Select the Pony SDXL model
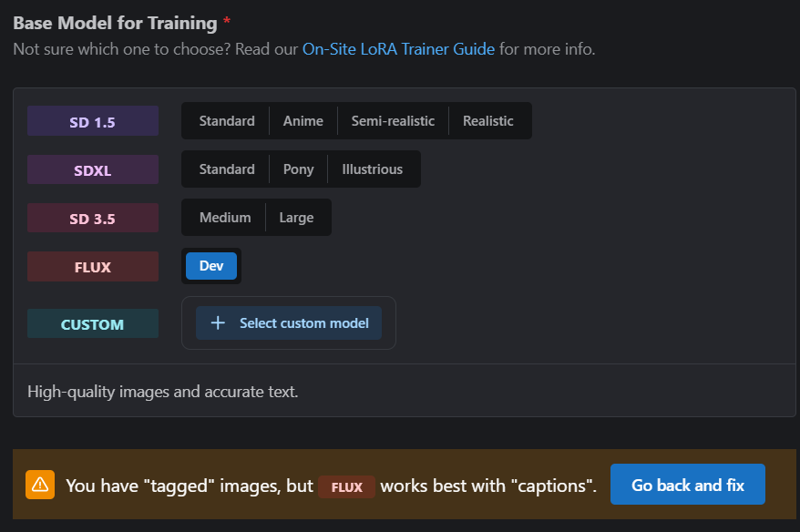 tap(298, 169)
